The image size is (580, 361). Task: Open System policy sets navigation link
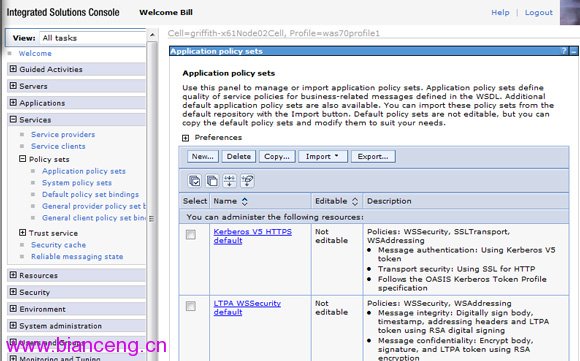click(x=77, y=183)
